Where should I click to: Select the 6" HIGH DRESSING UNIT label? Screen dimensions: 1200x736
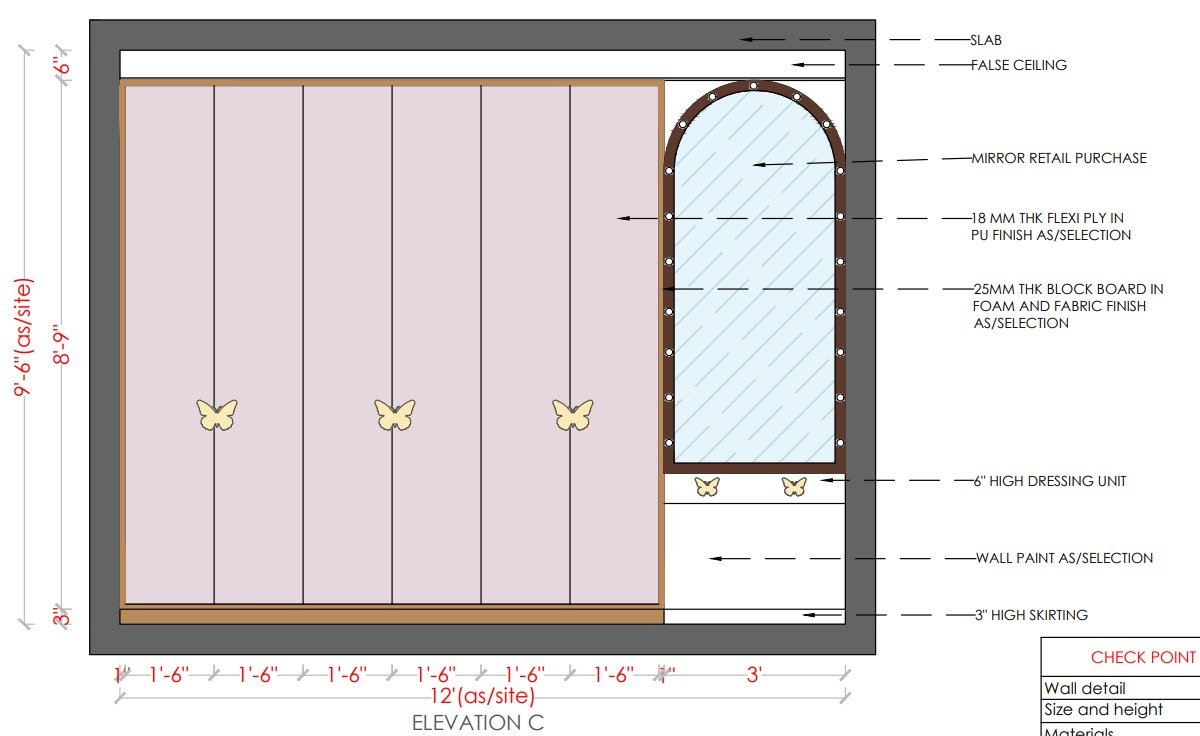[1050, 481]
